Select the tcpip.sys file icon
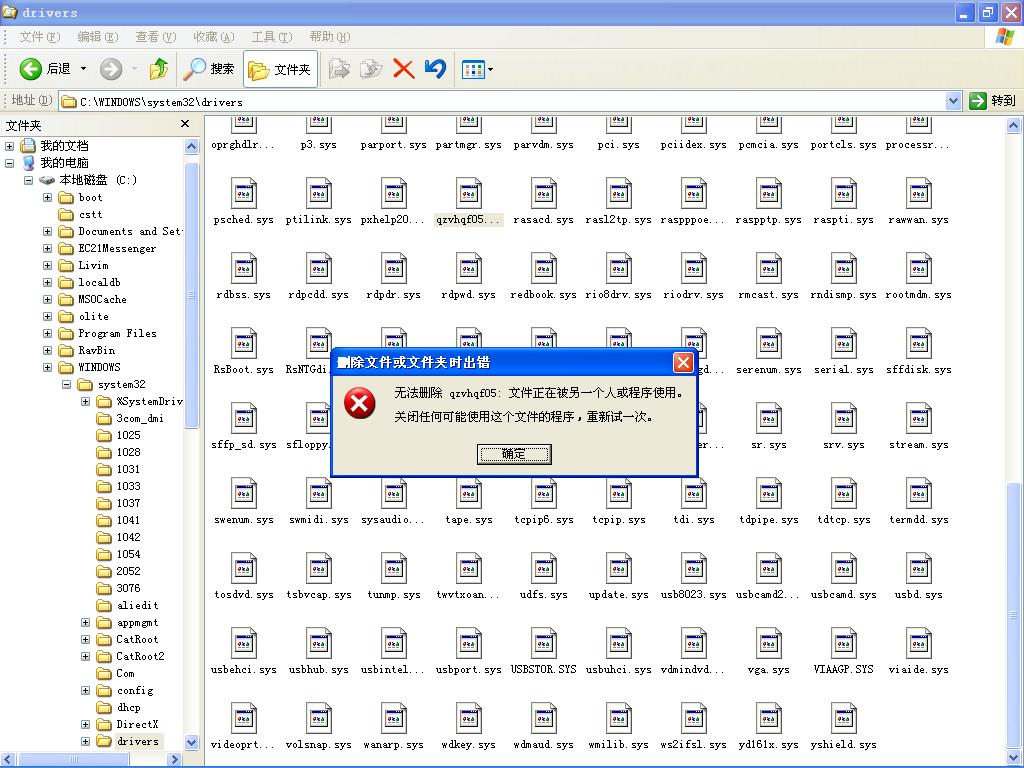This screenshot has width=1024, height=768. tap(619, 494)
